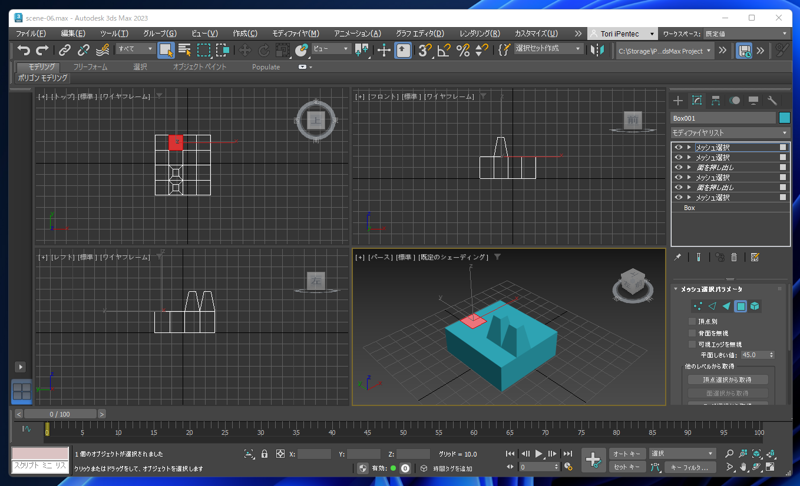Toggle Percent Snap icon
The width and height of the screenshot is (800, 486).
pos(463,50)
